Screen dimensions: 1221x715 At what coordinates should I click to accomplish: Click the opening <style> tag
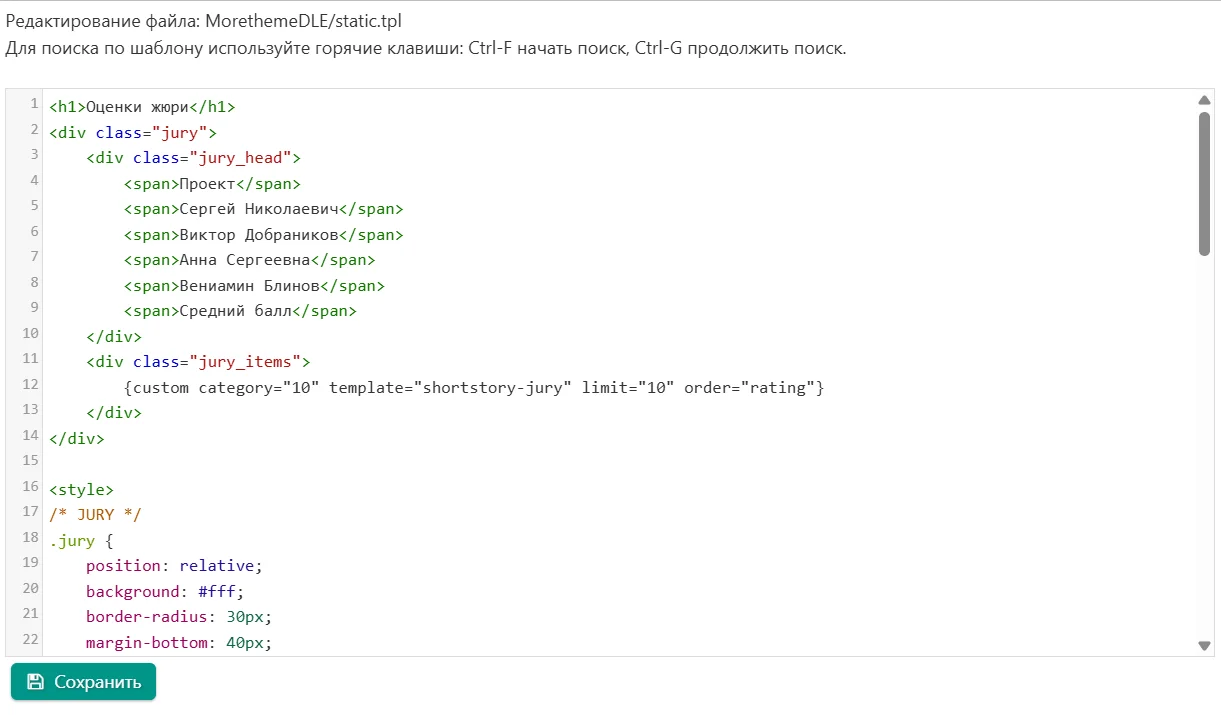click(81, 490)
